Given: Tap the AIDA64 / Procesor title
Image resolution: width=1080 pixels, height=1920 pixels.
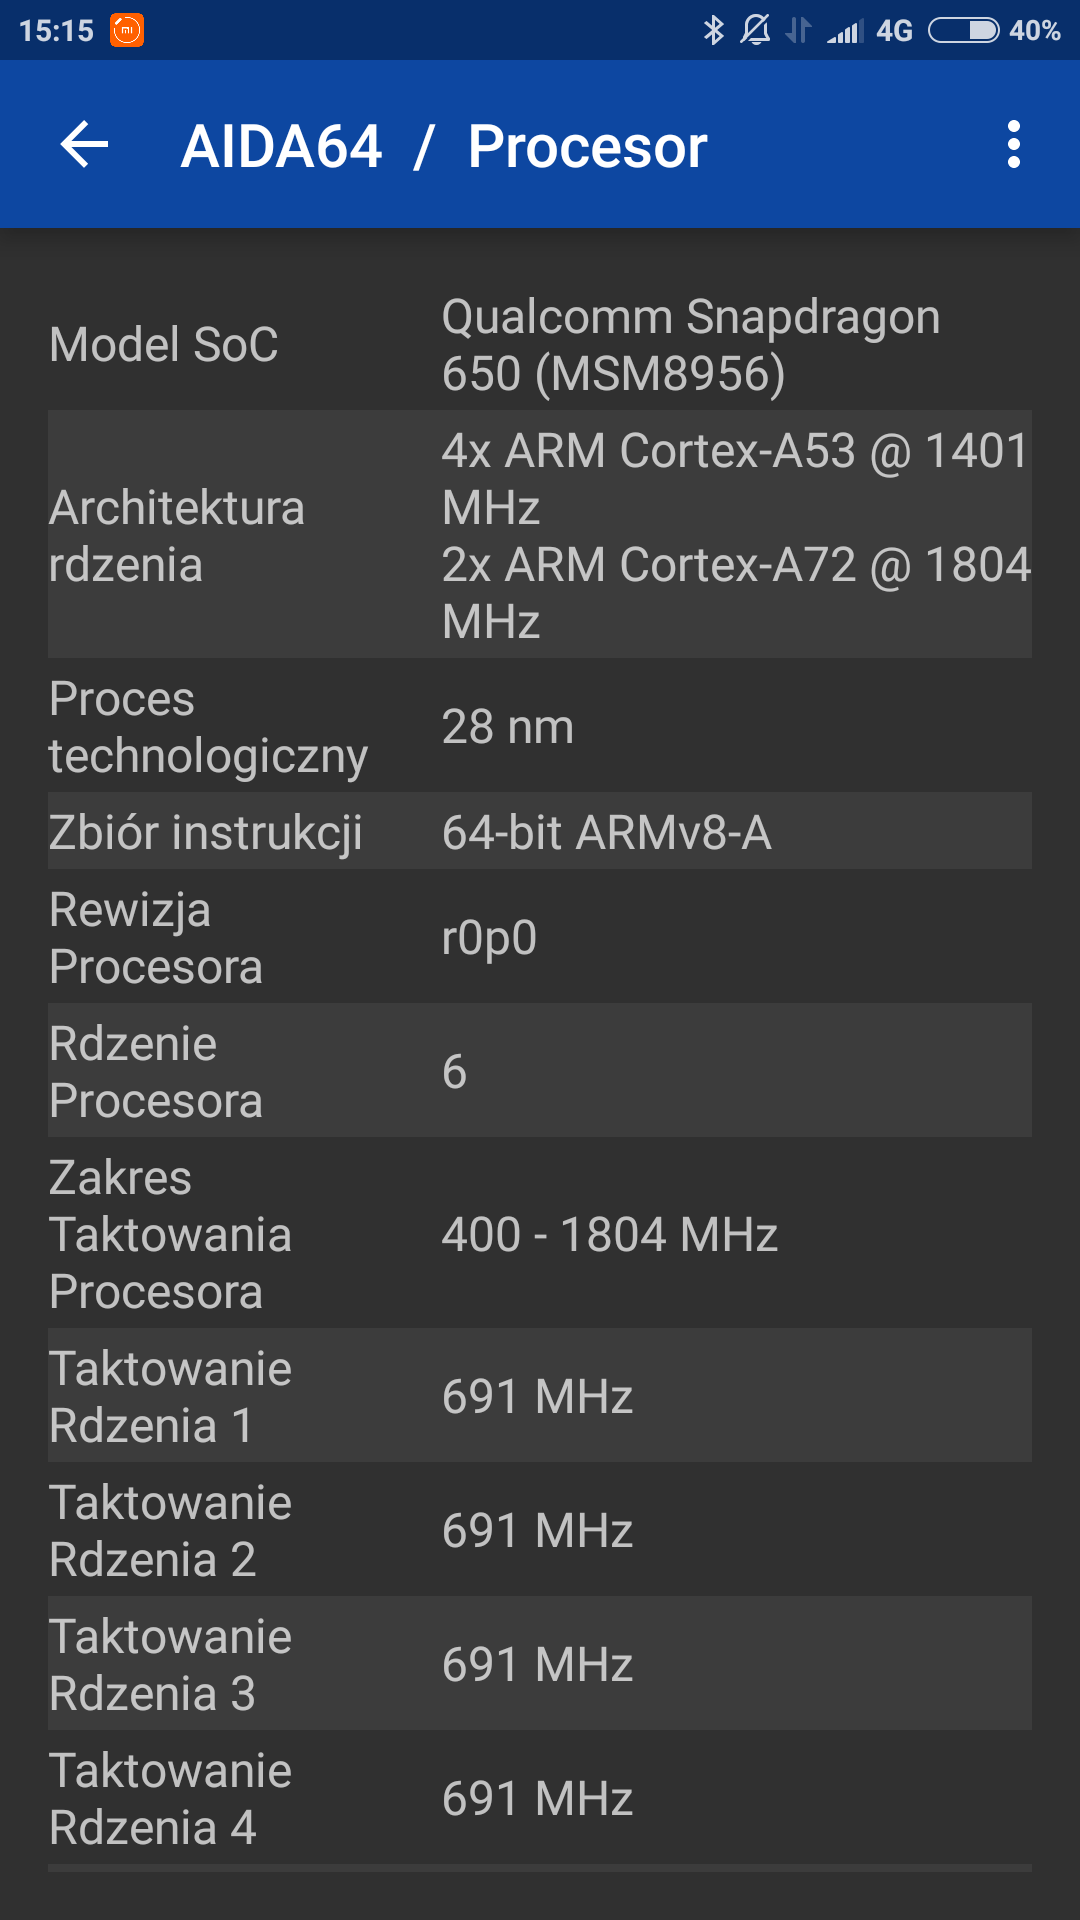Looking at the screenshot, I should 444,147.
